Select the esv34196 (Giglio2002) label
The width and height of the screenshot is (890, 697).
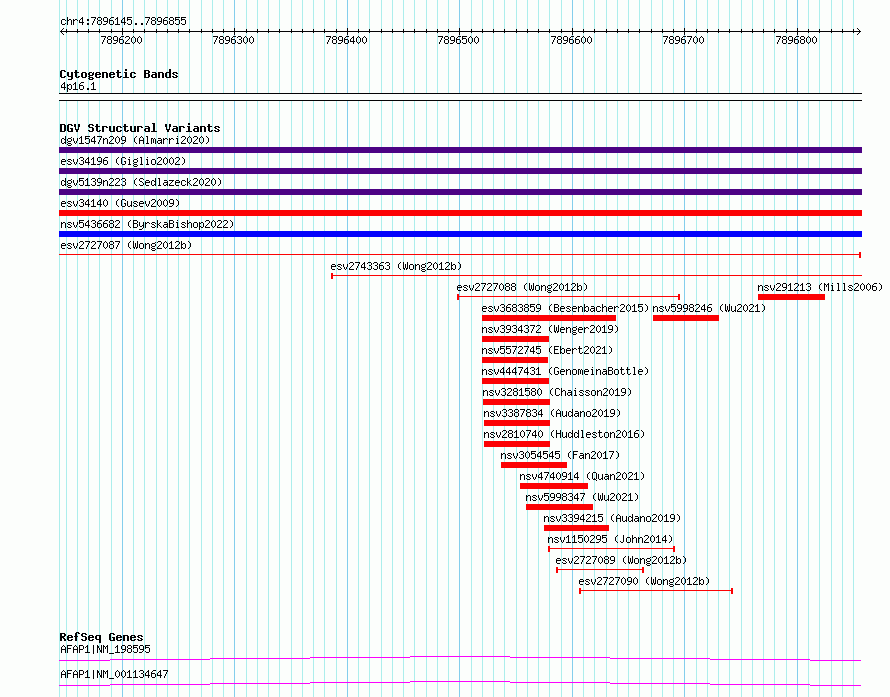coord(123,161)
